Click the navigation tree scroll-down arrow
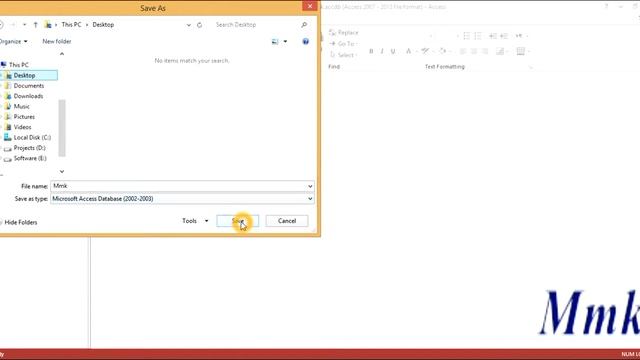The width and height of the screenshot is (640, 360). [62, 171]
